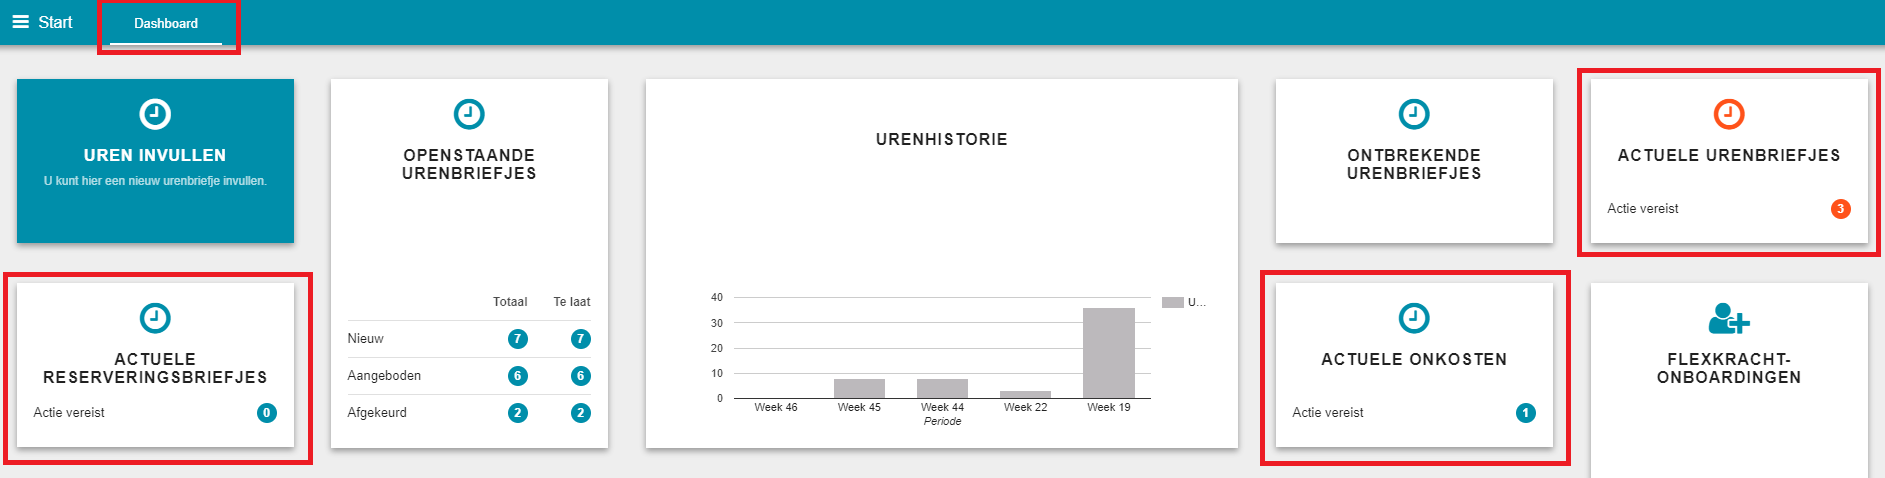Click clock icon on Actuele reserveringsbriefjes tile
1885x478 pixels.
pos(155,318)
